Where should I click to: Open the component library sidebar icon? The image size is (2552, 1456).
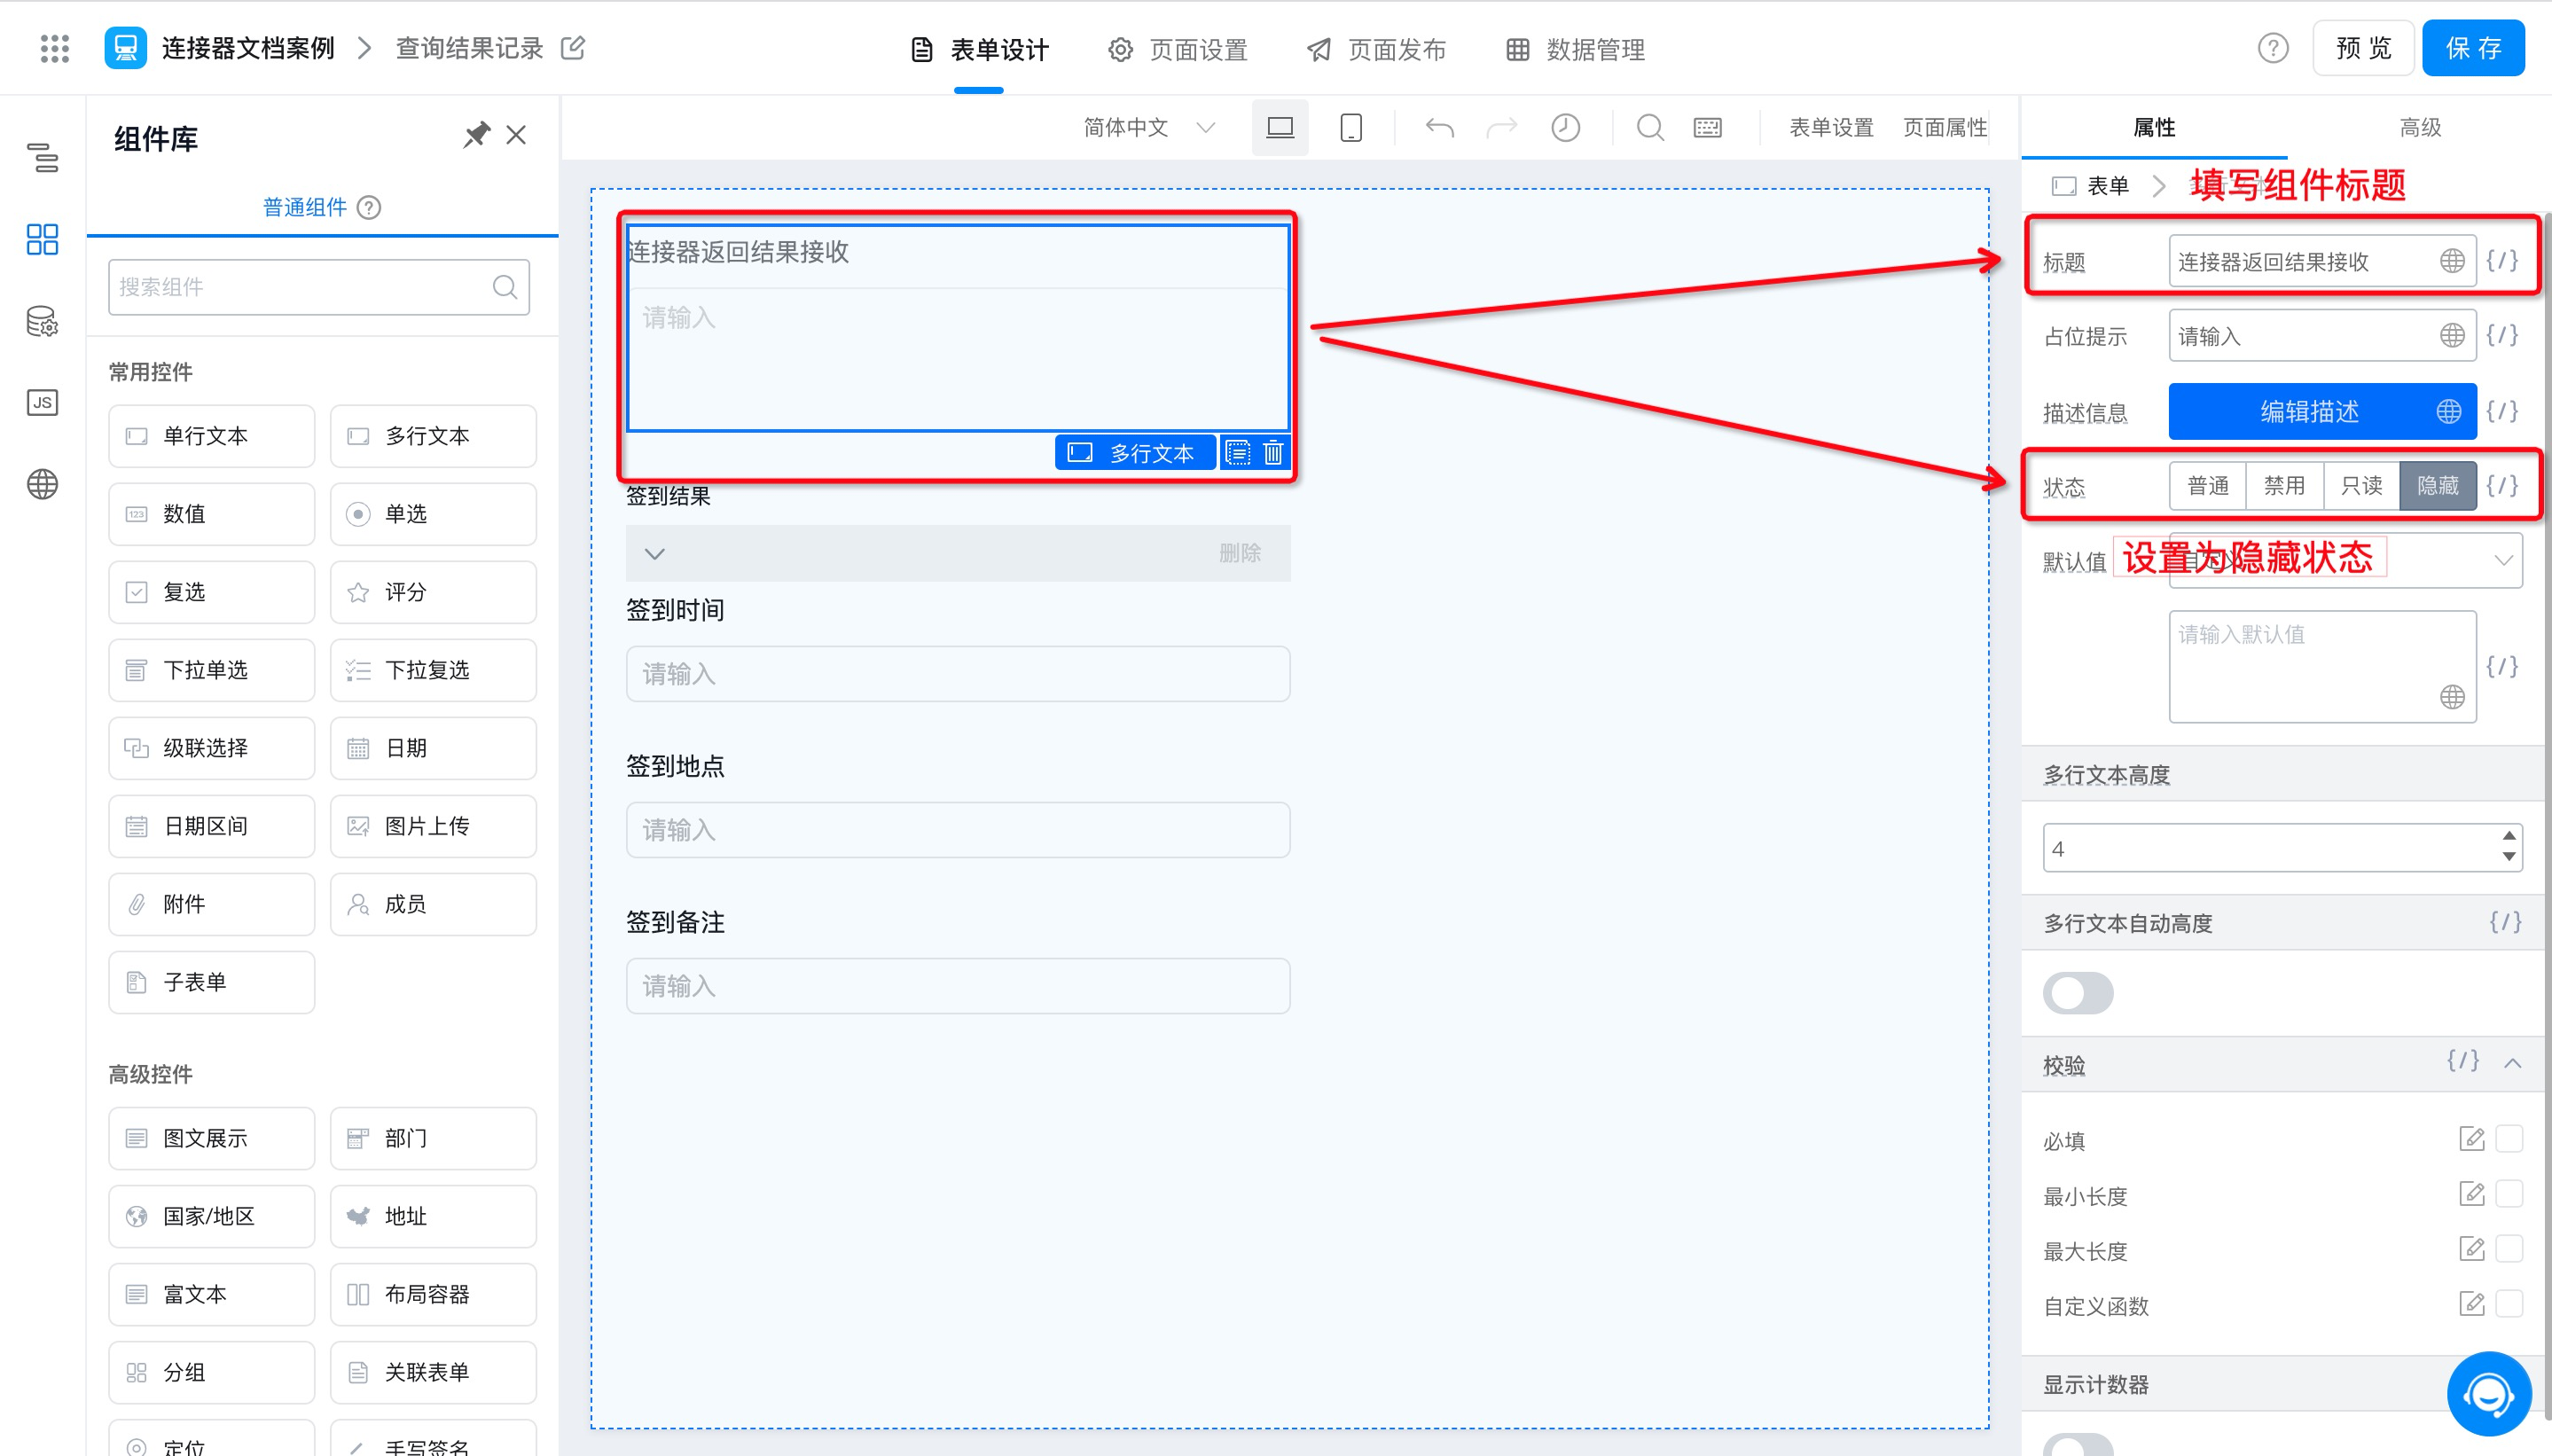click(42, 239)
